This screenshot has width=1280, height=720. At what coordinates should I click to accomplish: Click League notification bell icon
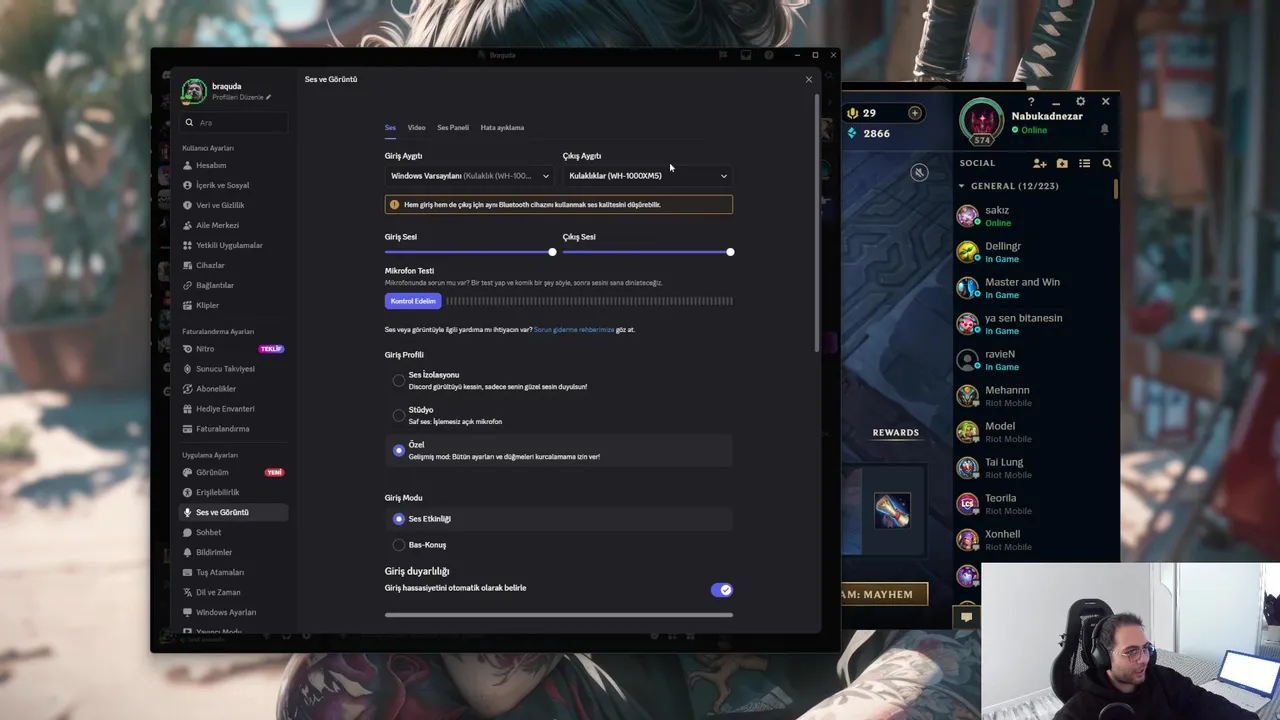point(1104,129)
